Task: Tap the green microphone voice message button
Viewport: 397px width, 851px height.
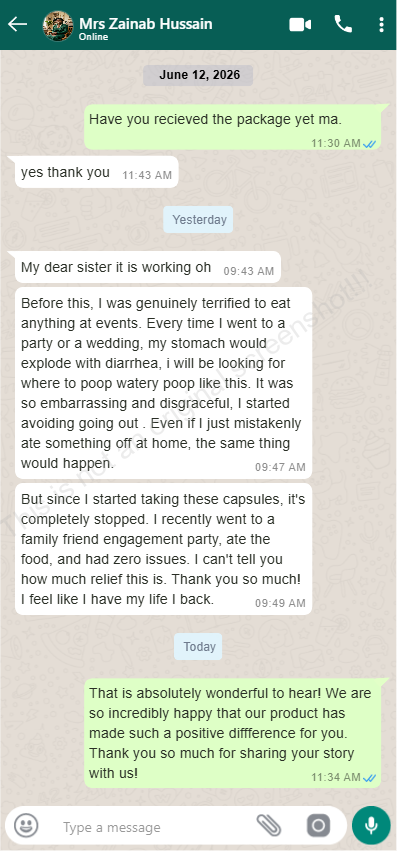Action: tap(371, 825)
